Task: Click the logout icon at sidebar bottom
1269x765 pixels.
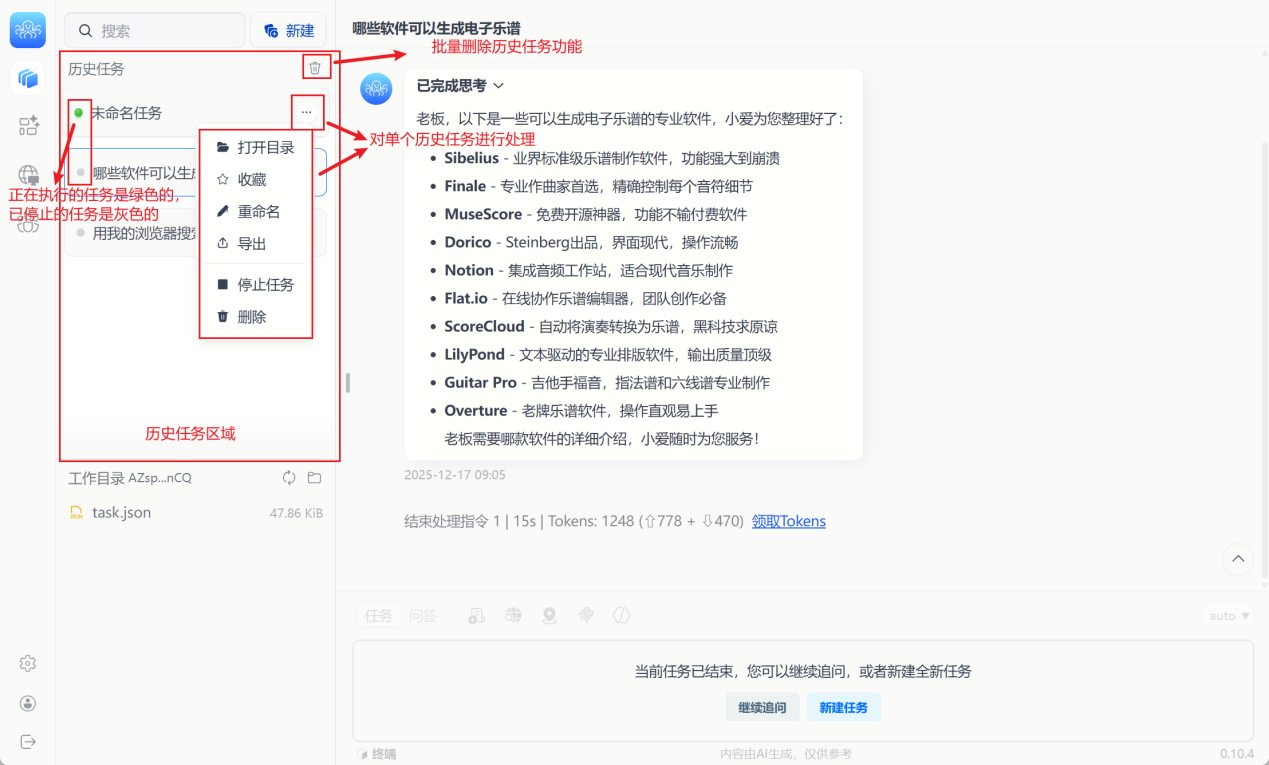Action: (x=28, y=741)
